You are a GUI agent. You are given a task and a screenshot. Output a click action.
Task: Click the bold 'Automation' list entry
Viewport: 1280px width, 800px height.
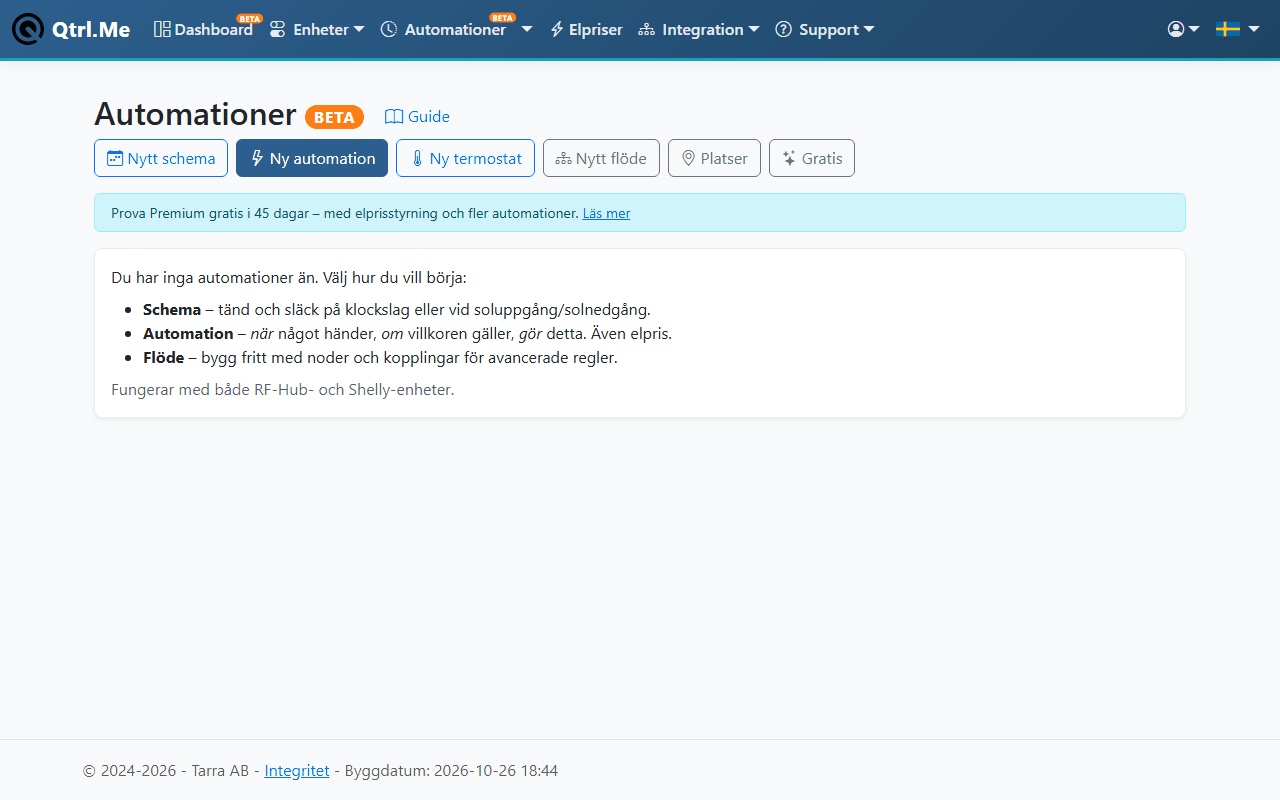[188, 334]
